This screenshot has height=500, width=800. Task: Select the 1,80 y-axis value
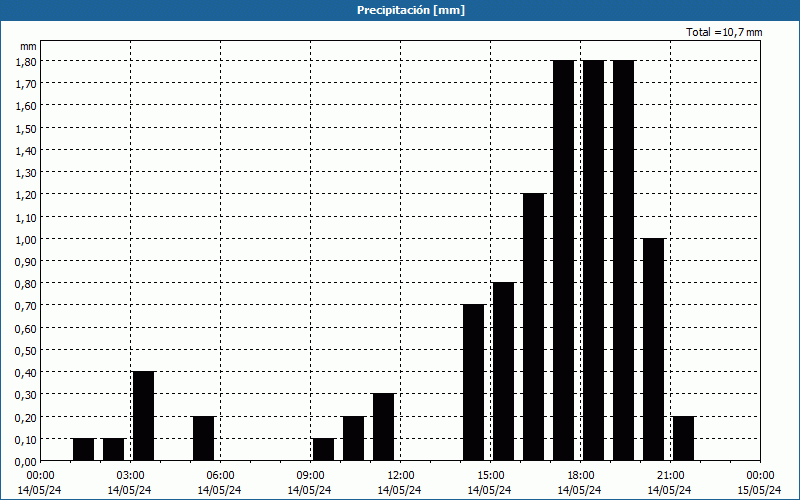tap(26, 62)
